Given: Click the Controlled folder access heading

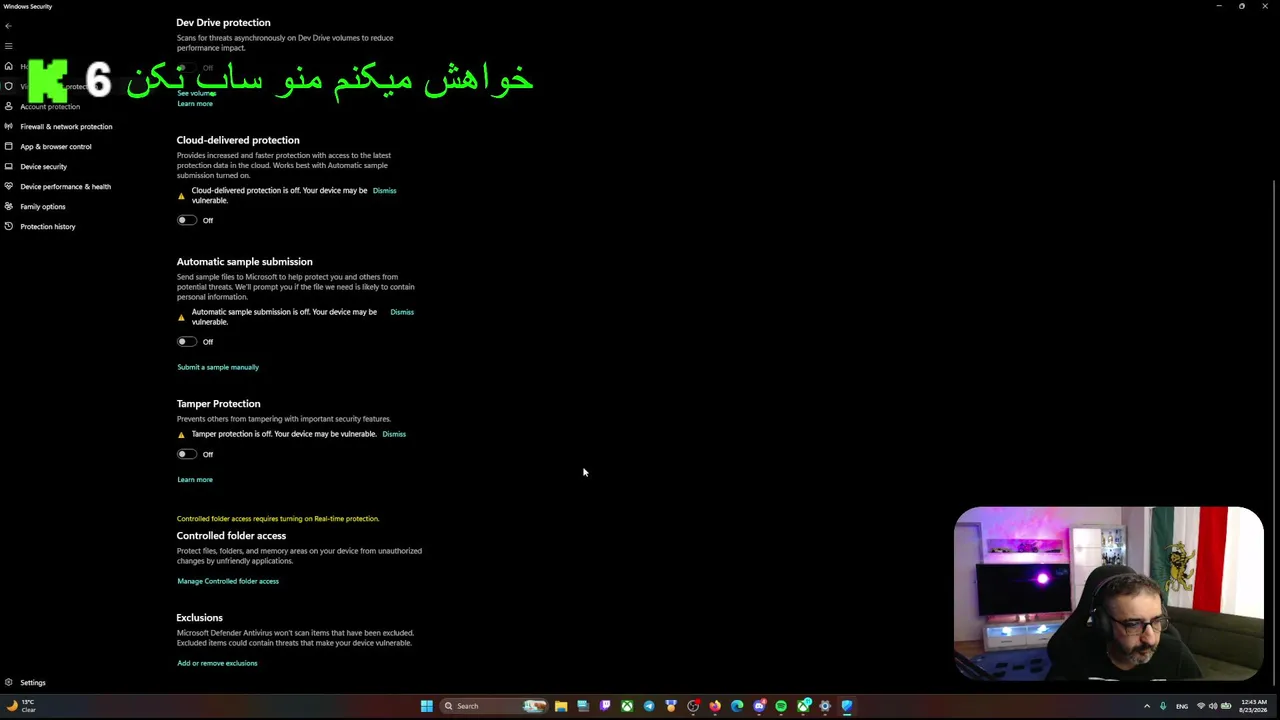Looking at the screenshot, I should (231, 536).
